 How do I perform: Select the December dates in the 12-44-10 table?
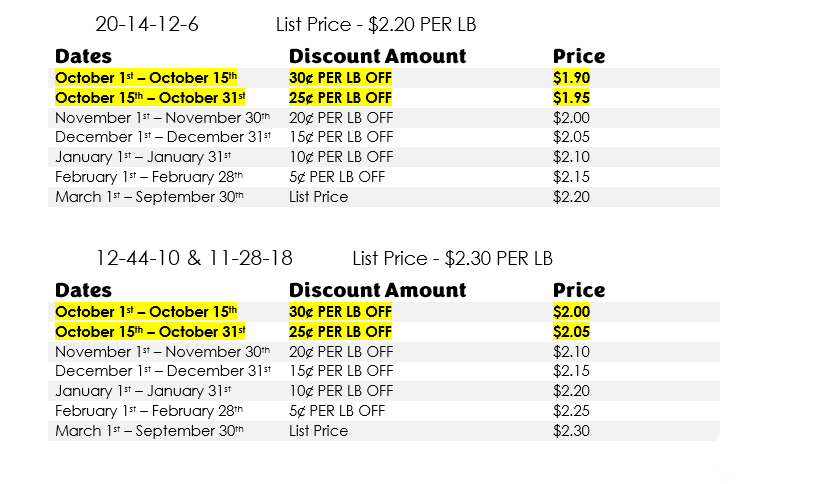[162, 371]
